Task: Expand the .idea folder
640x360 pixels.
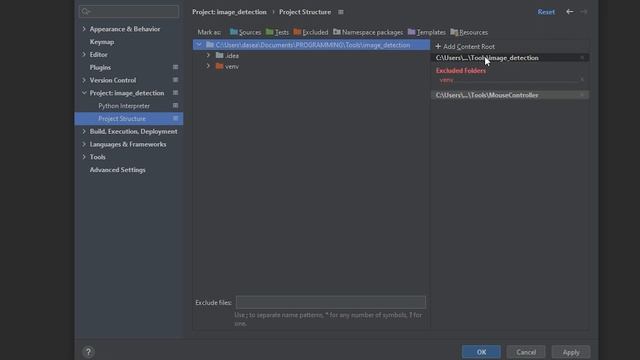Action: [208, 55]
